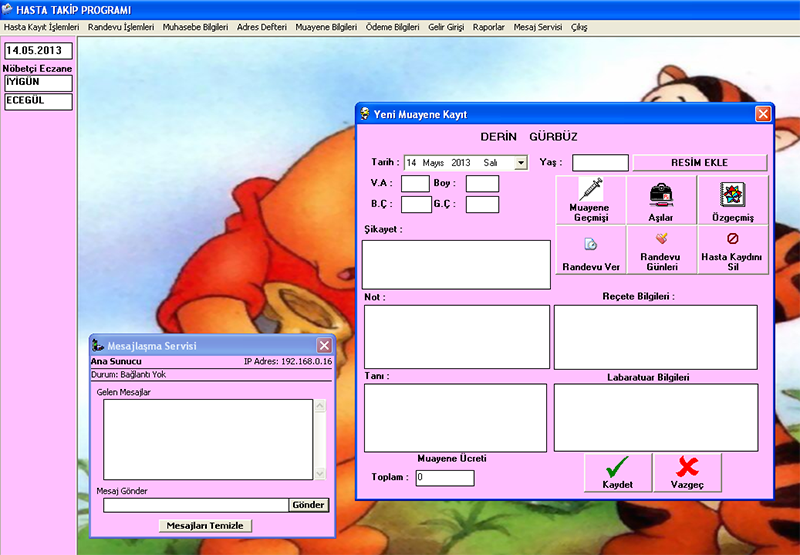Click Gönder button in messaging window

[x=309, y=505]
